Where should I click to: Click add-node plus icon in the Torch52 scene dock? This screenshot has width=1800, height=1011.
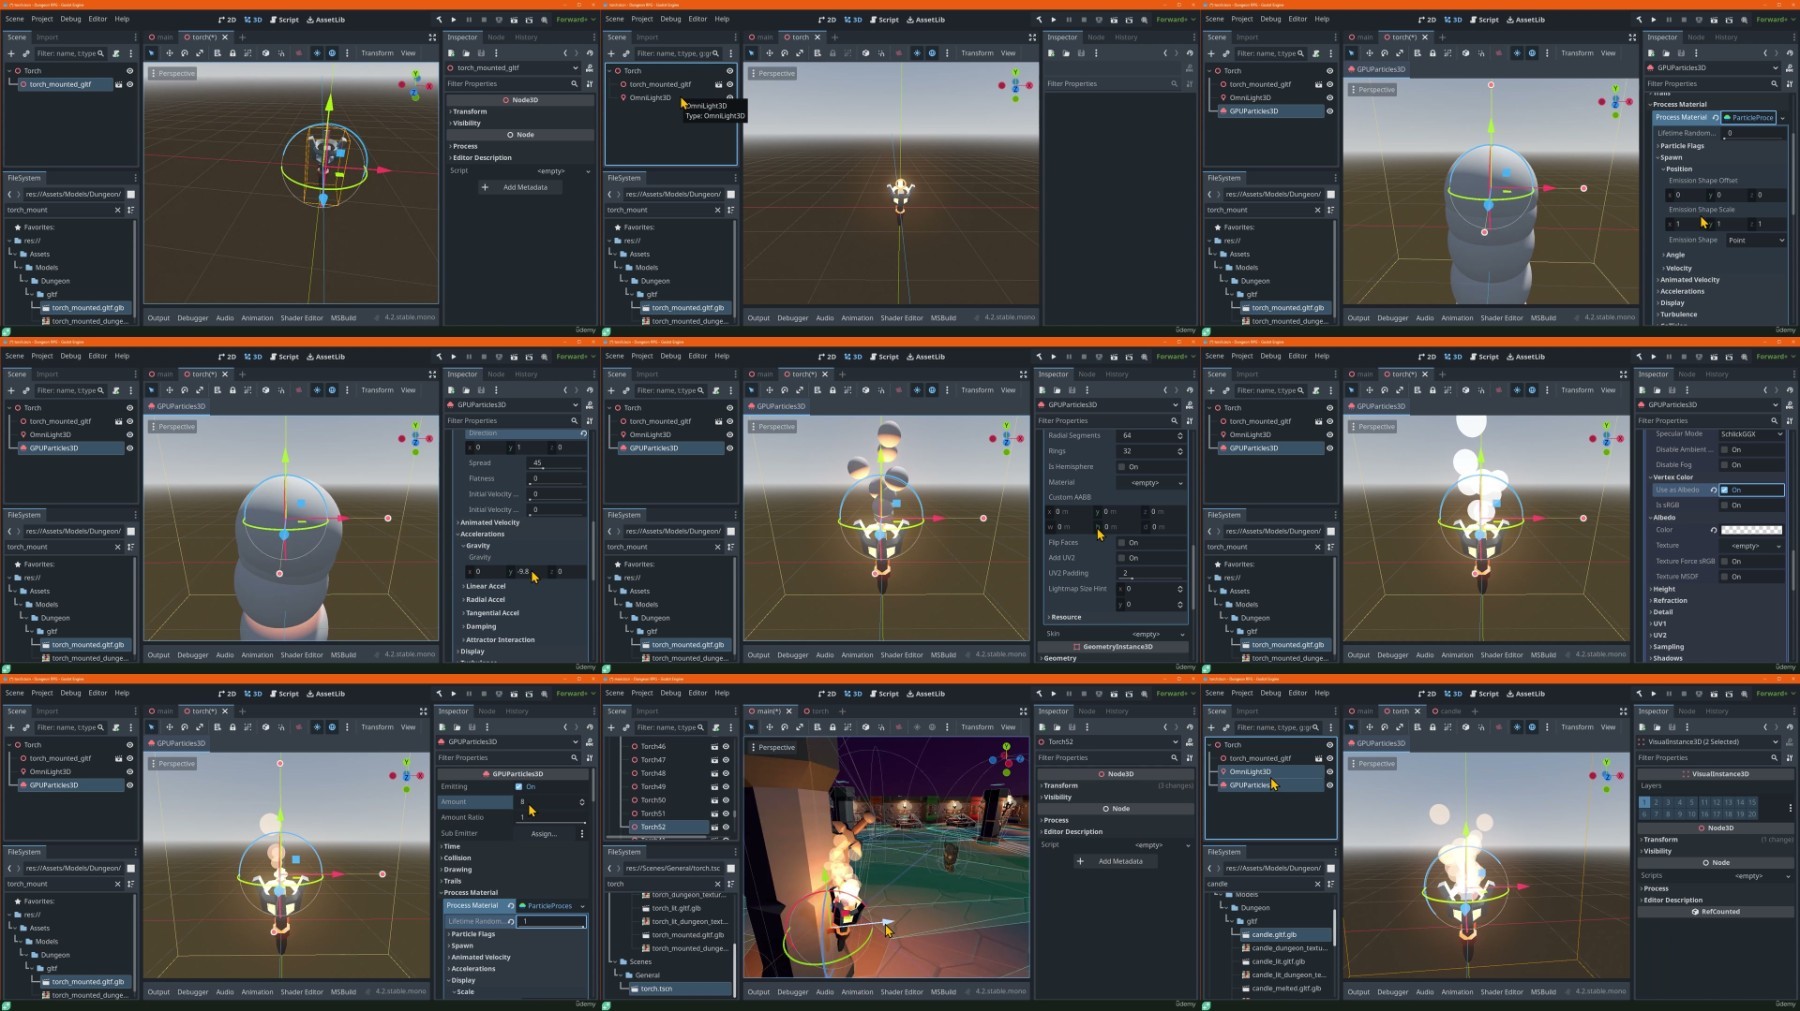tap(611, 727)
